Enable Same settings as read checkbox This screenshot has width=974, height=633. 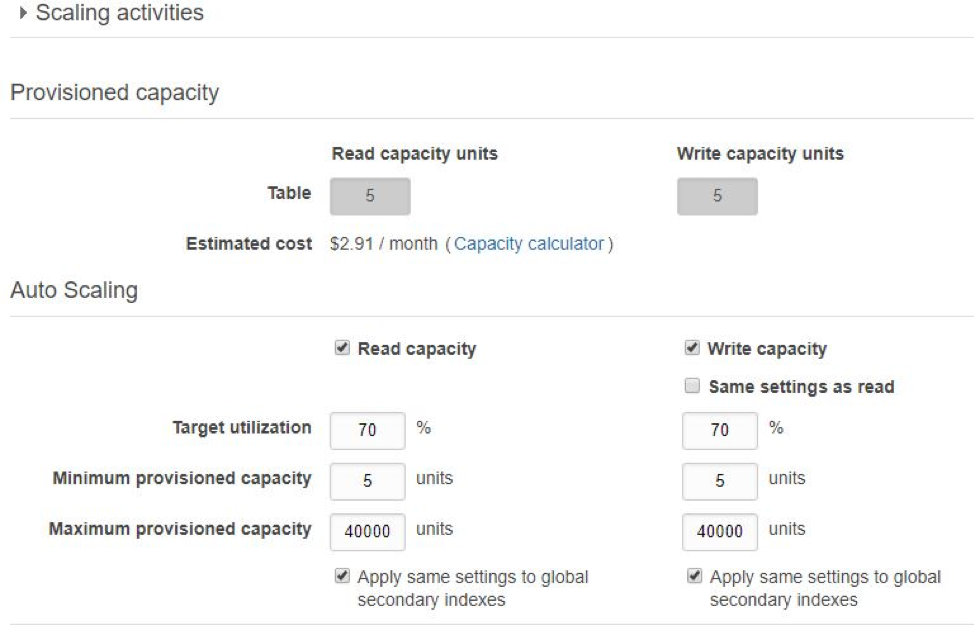(692, 386)
